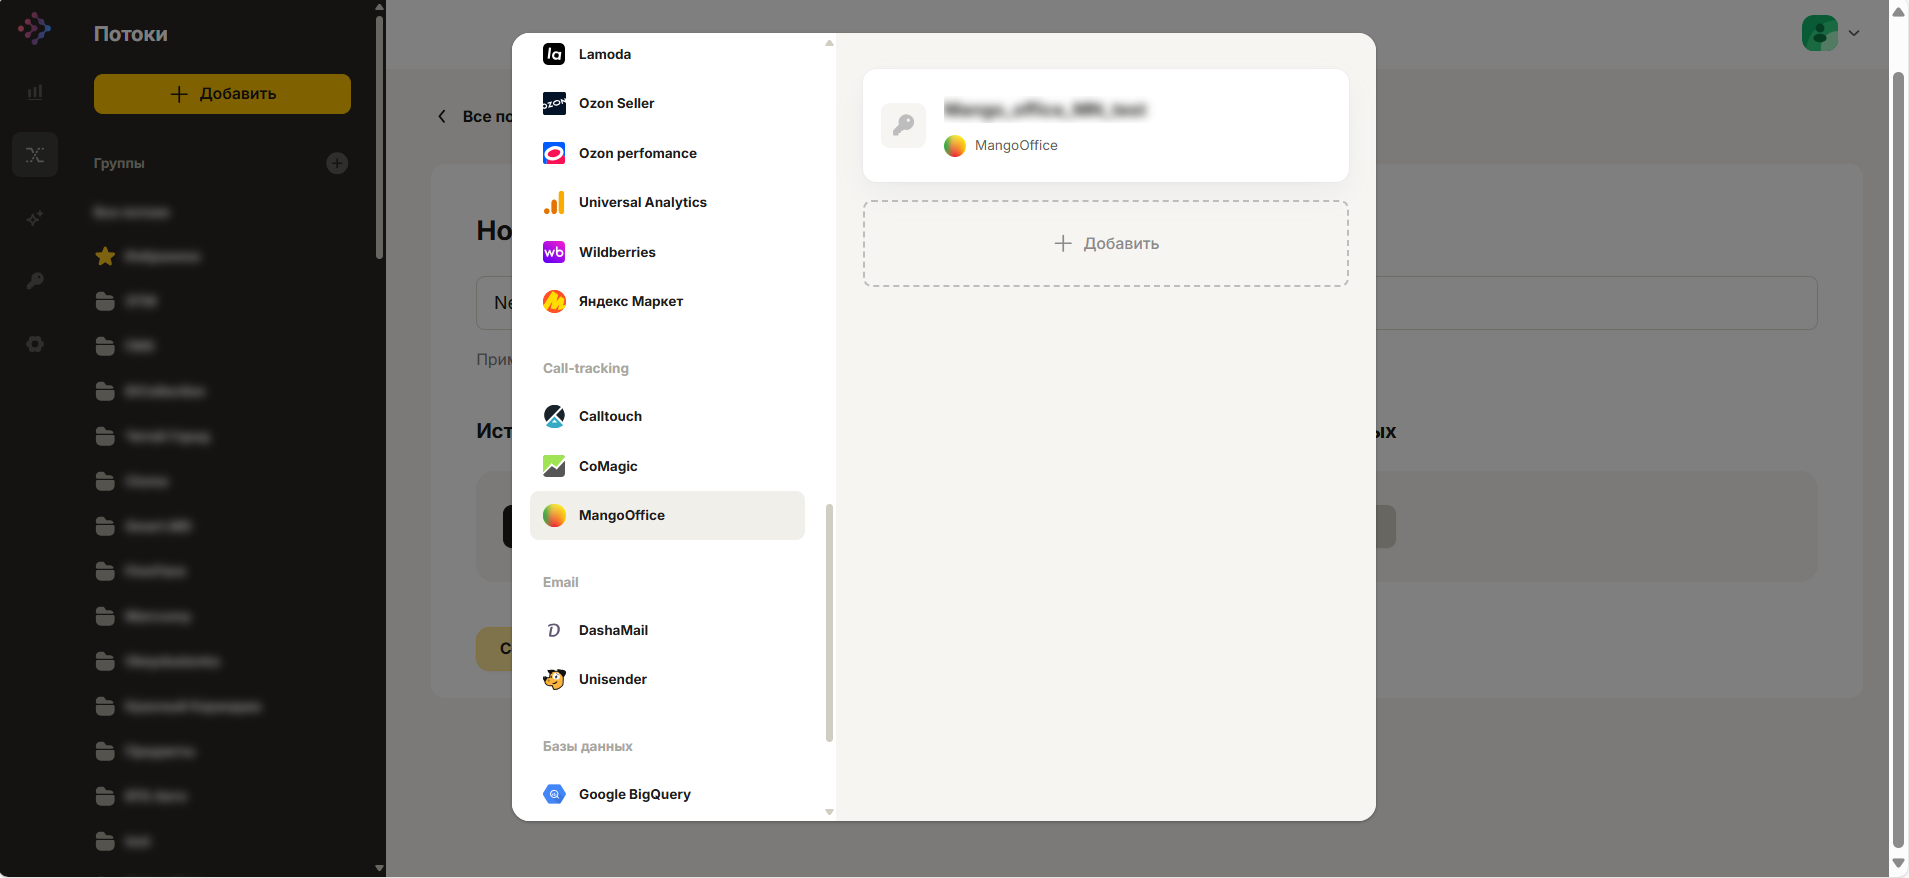1909x878 pixels.
Task: Open the settings gear sidebar icon
Action: [35, 344]
